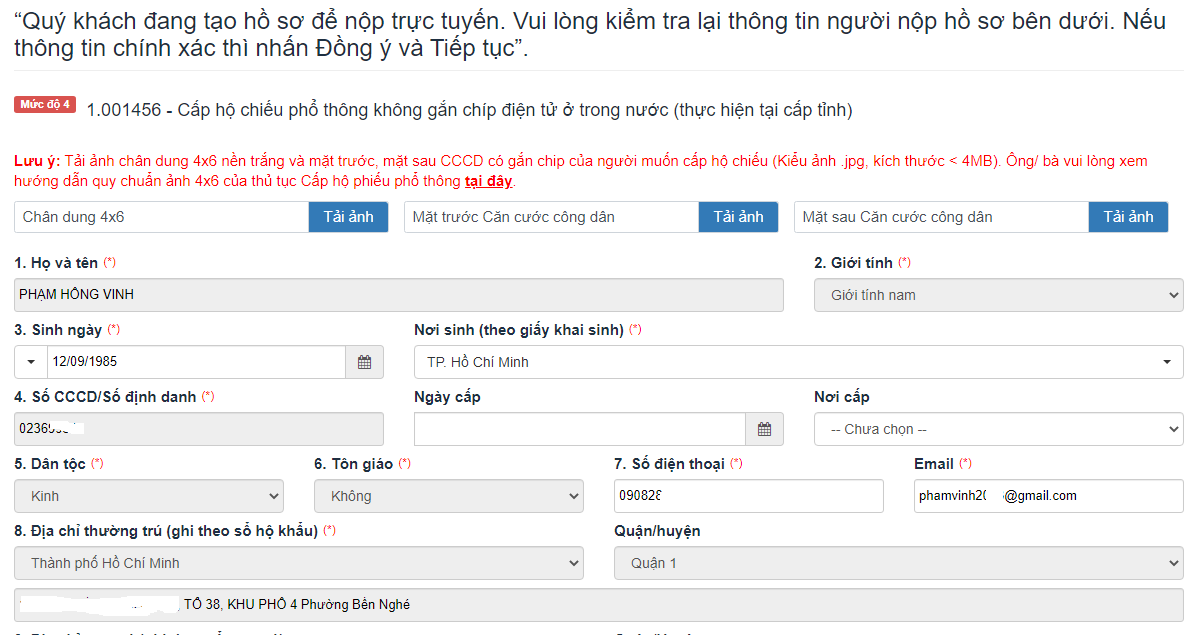The height and width of the screenshot is (635, 1195).
Task: Click Tải ảnh for Mặt sau Căn cước
Action: click(1128, 216)
